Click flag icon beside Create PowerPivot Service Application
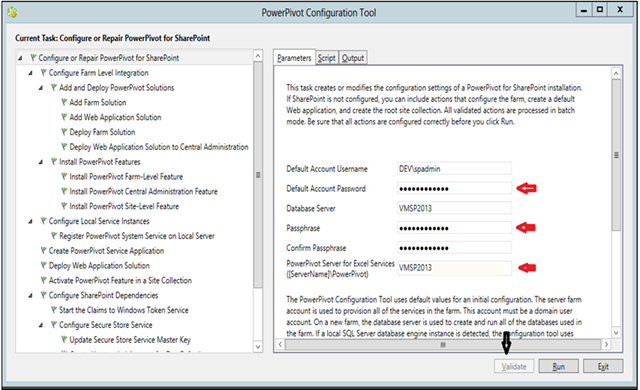640x390 pixels. 43,250
